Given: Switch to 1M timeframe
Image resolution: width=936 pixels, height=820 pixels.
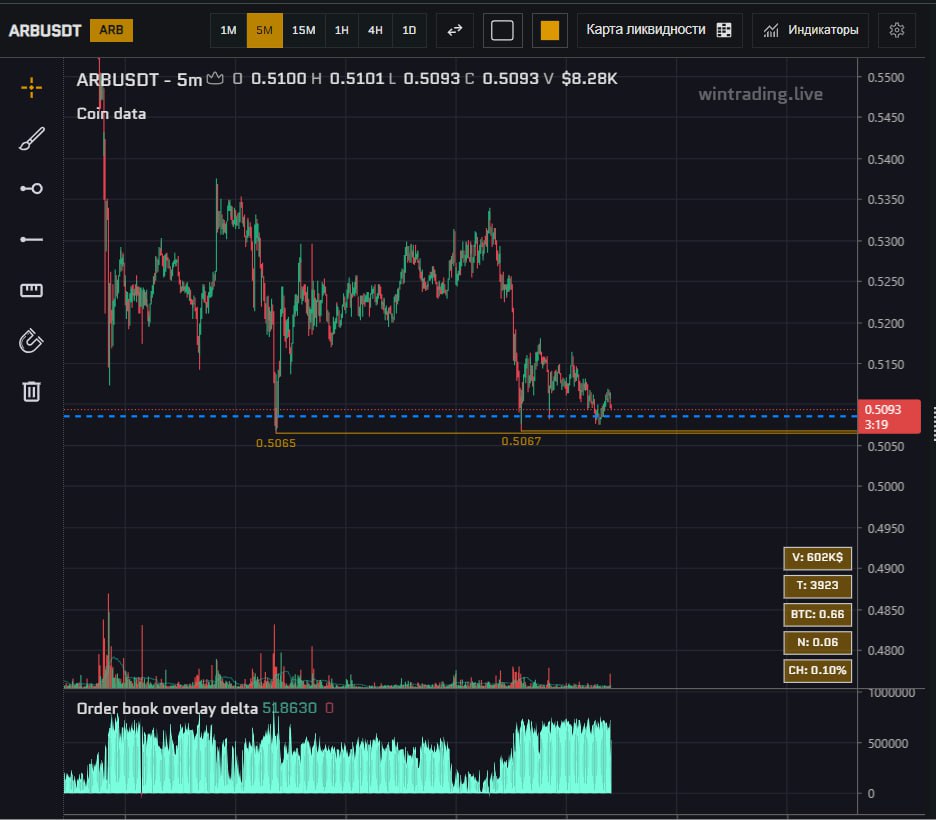Looking at the screenshot, I should point(228,30).
